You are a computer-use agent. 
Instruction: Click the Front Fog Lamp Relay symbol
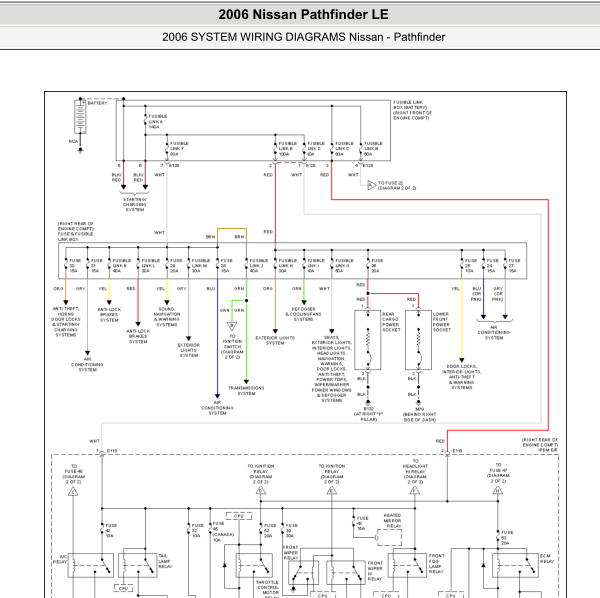[409, 564]
